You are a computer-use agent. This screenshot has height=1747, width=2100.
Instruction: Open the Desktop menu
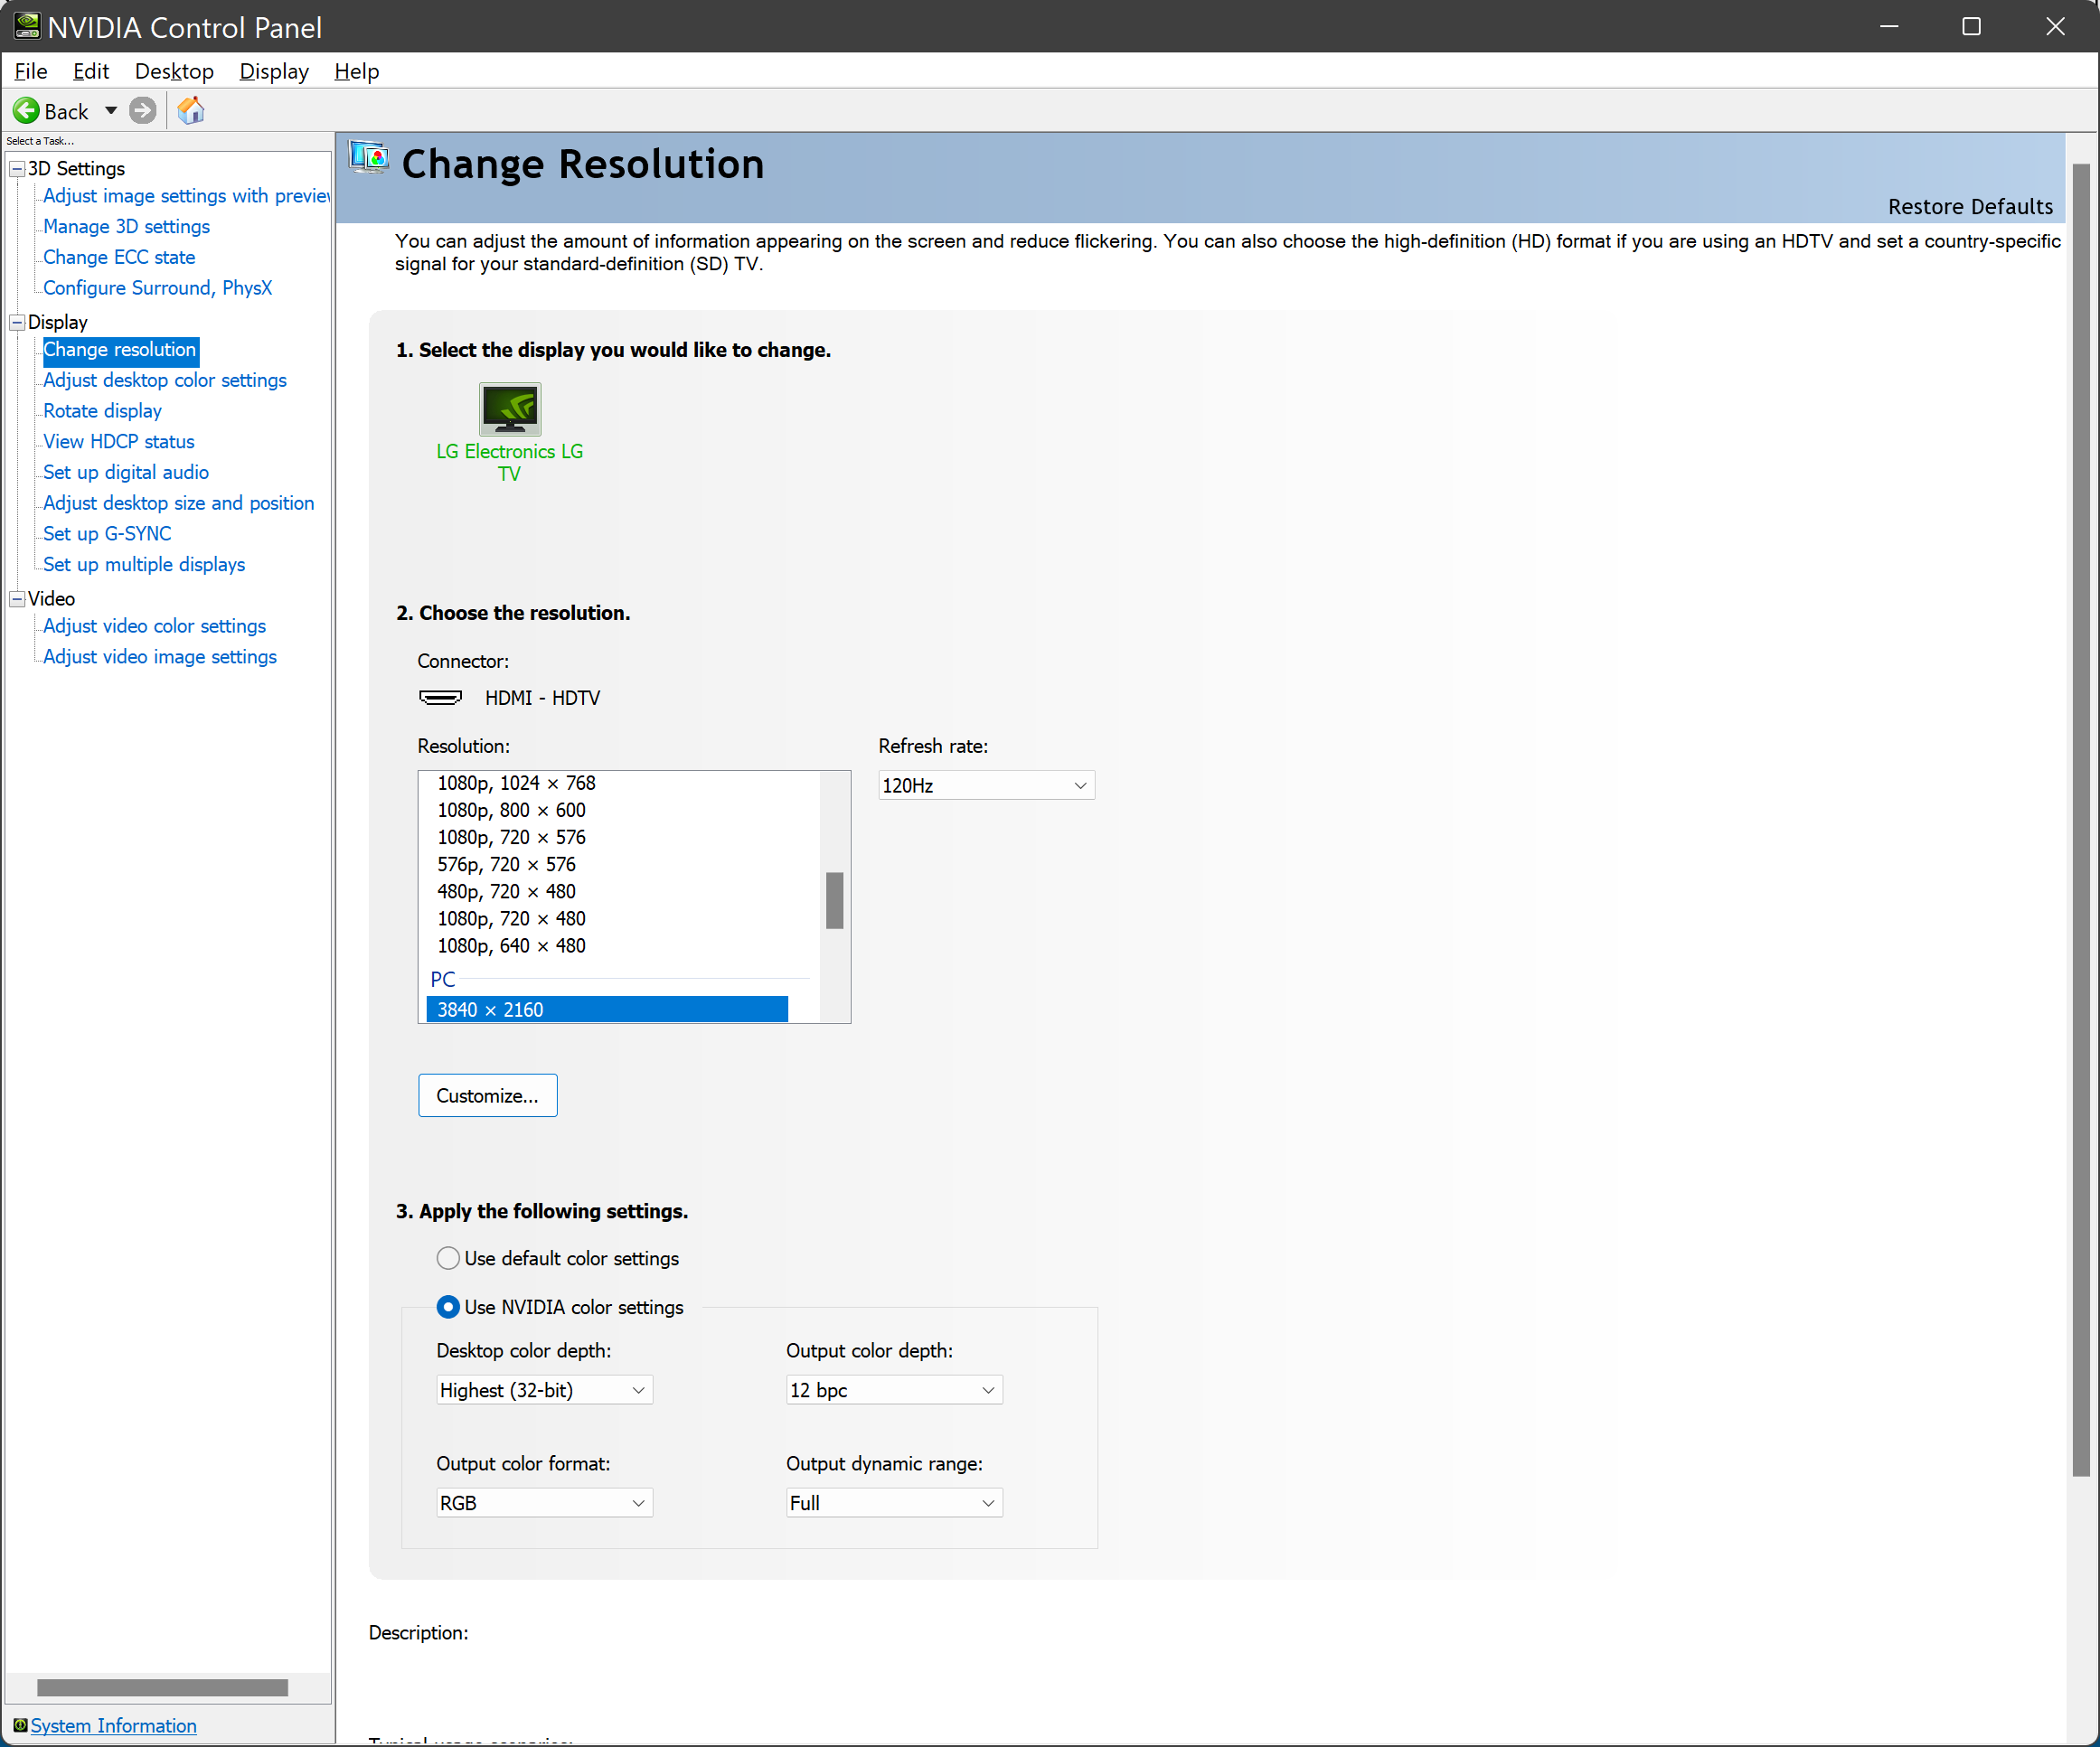(174, 71)
